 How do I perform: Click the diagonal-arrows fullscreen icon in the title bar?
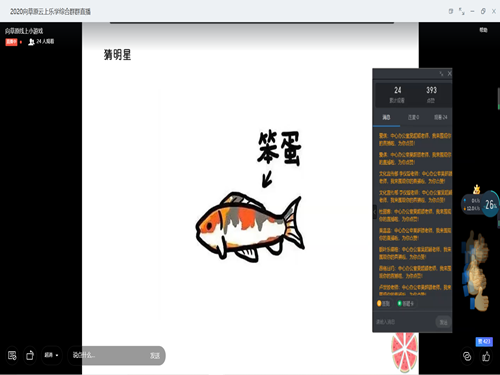point(462,11)
